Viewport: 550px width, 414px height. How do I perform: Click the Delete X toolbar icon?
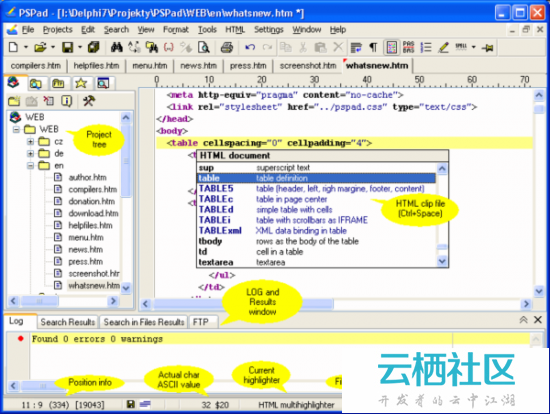(x=338, y=47)
